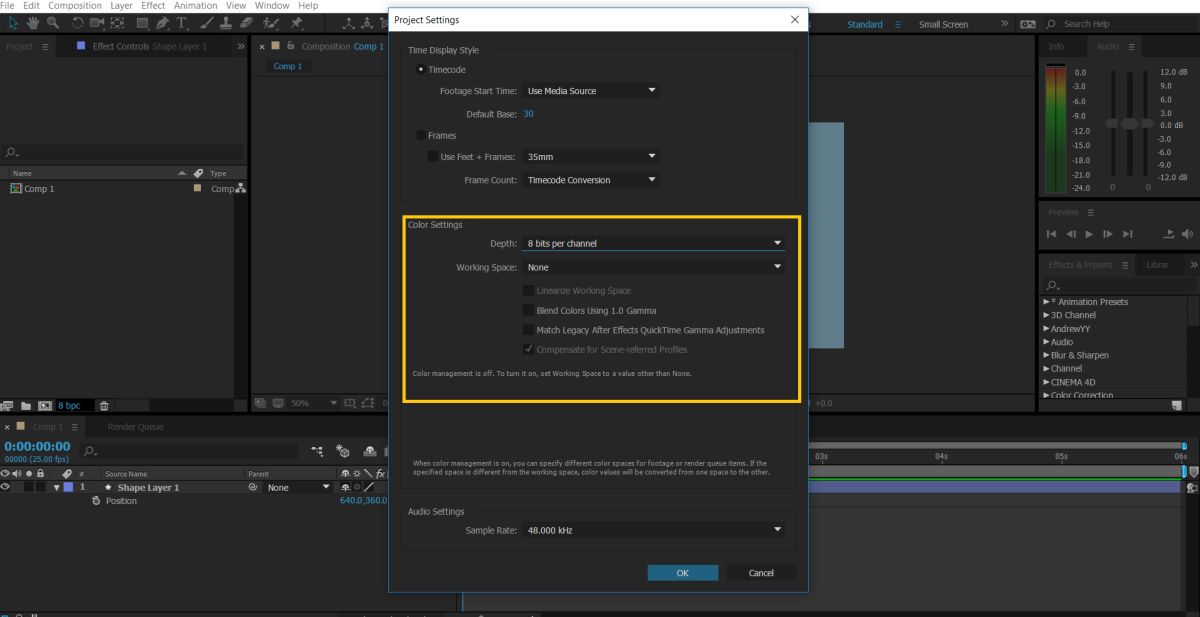Screen dimensions: 1200x617
Task: Select the Pan Behind anchor point tool
Action: click(x=117, y=23)
